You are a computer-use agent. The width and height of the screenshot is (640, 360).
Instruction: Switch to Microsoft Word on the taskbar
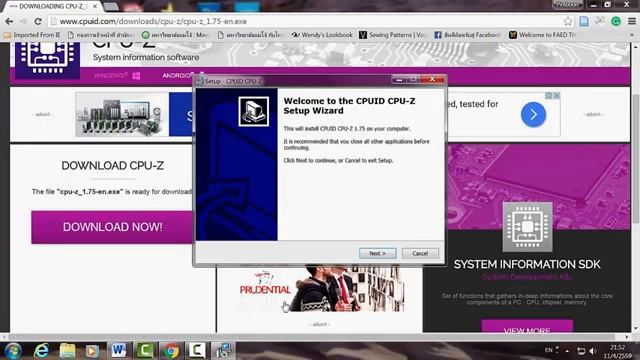(x=119, y=350)
